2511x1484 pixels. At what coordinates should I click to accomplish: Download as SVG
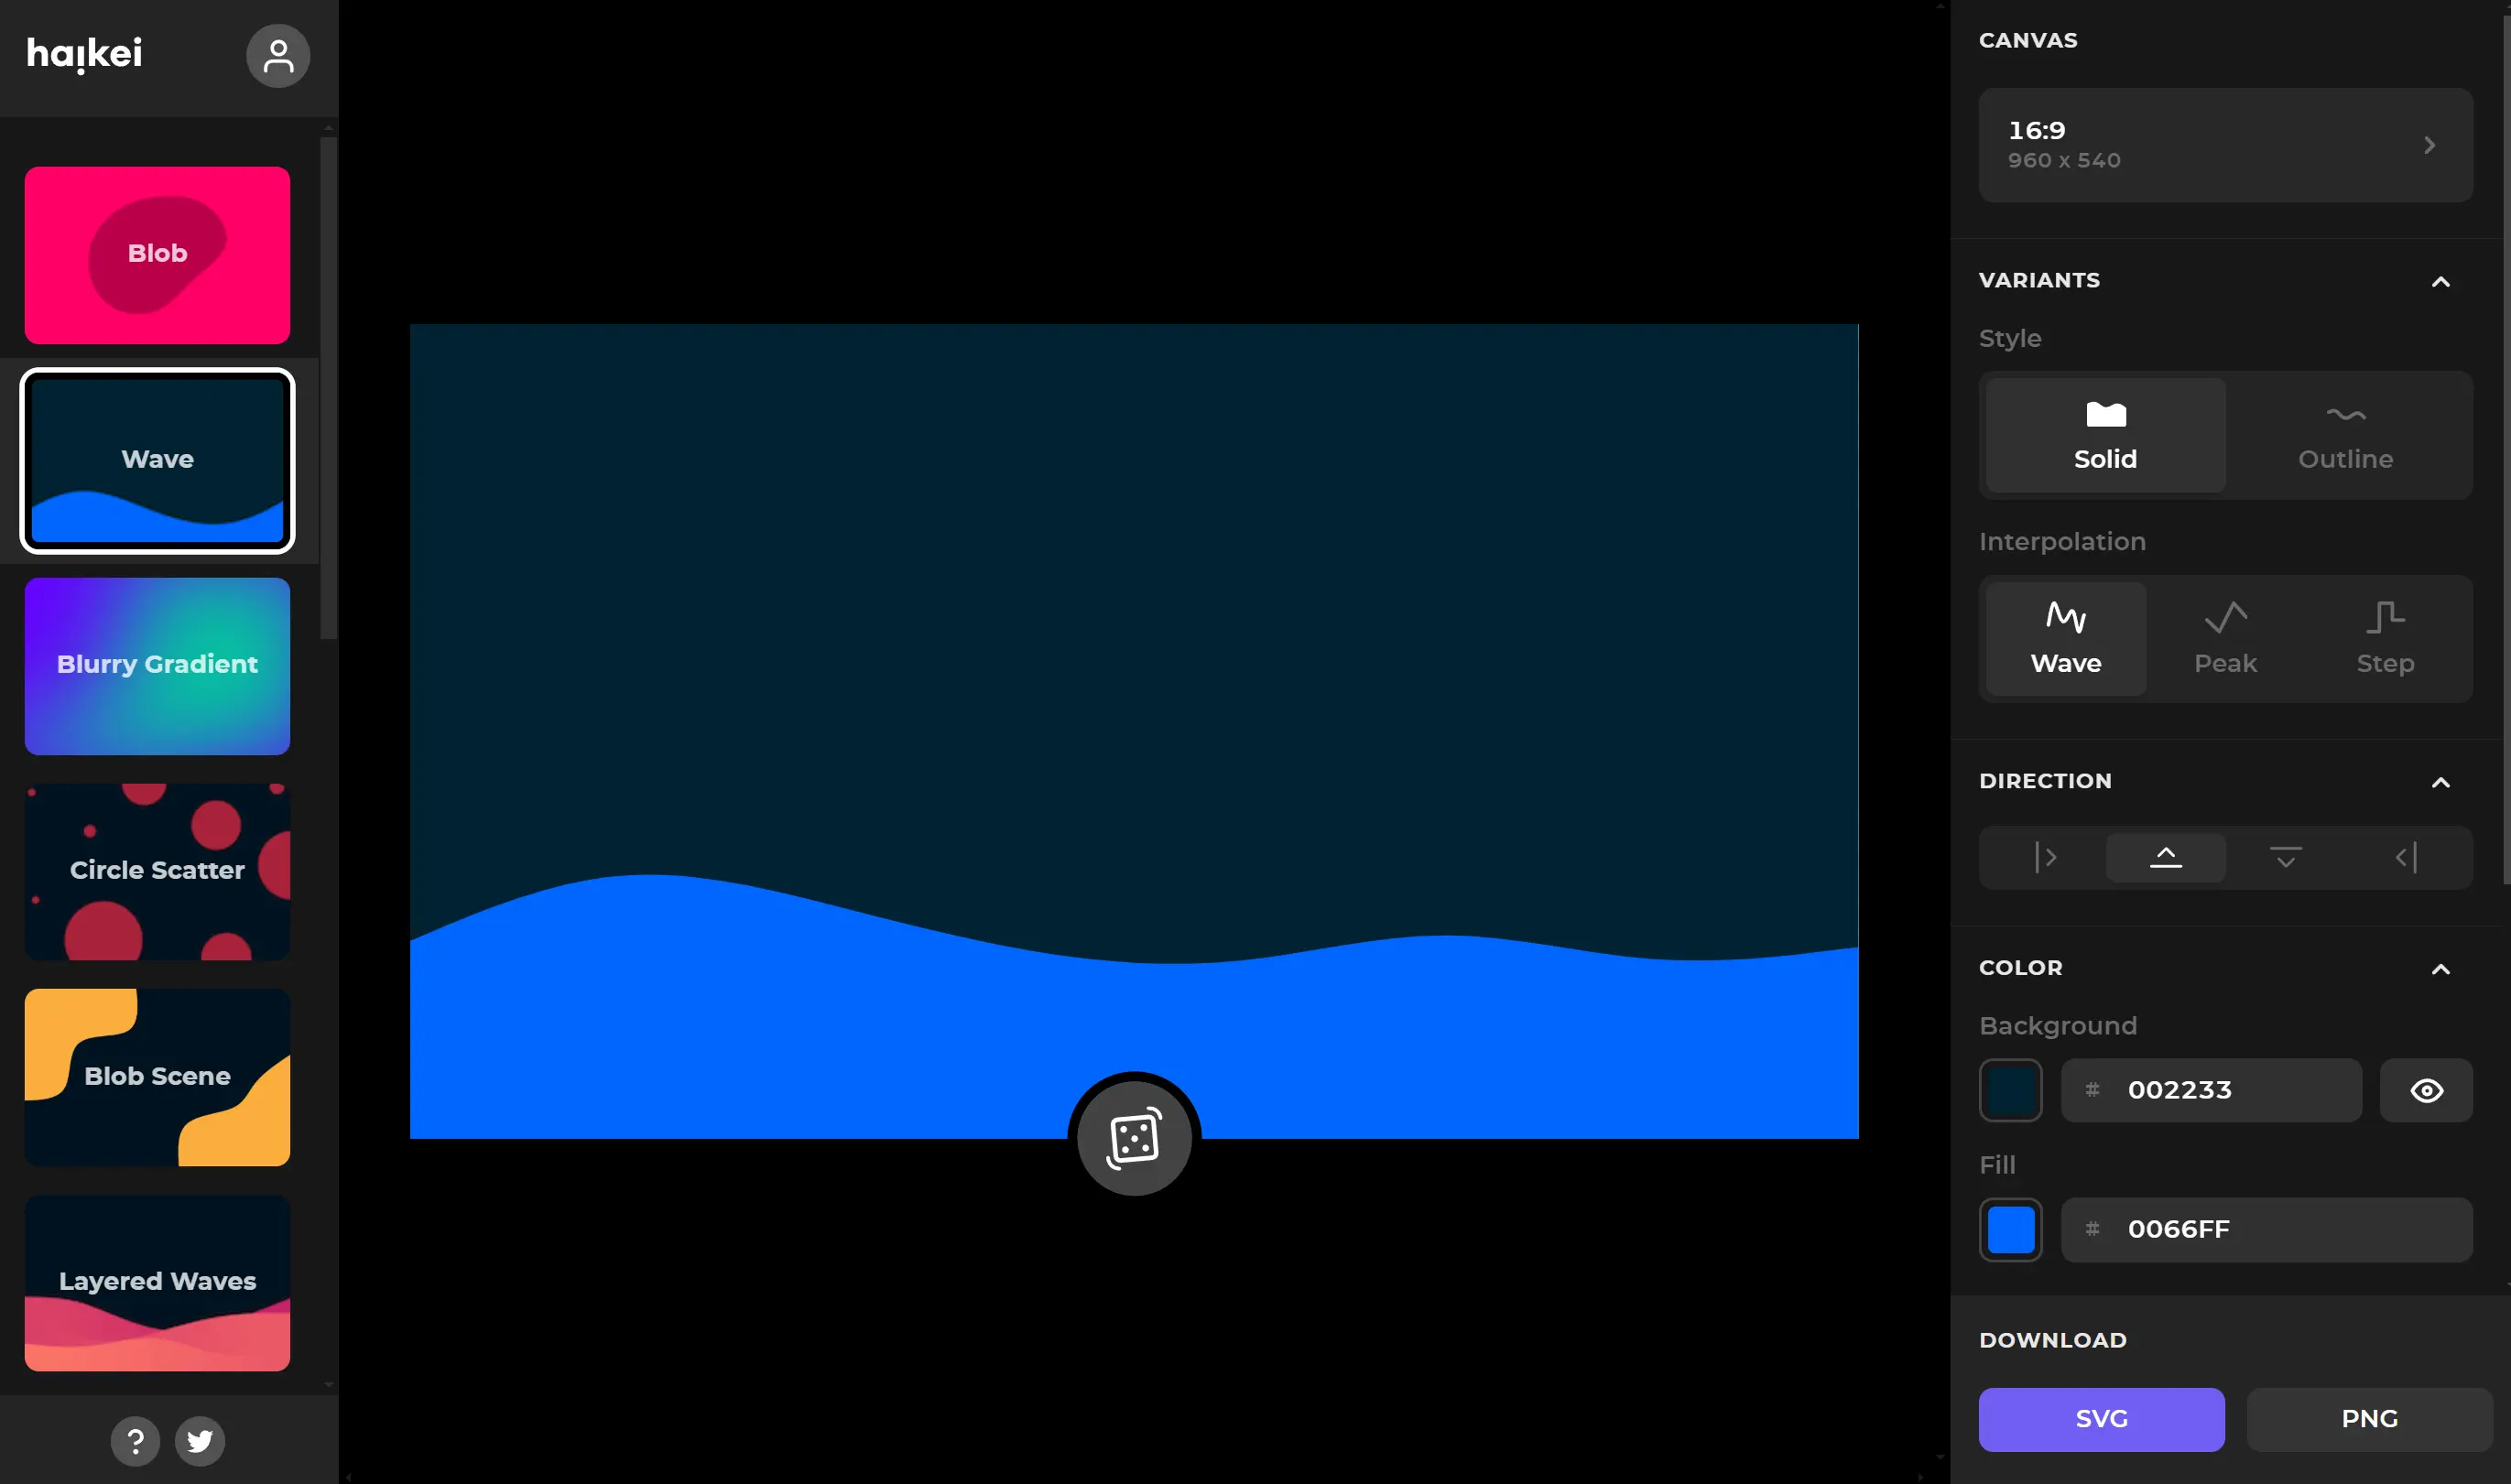pos(2101,1419)
